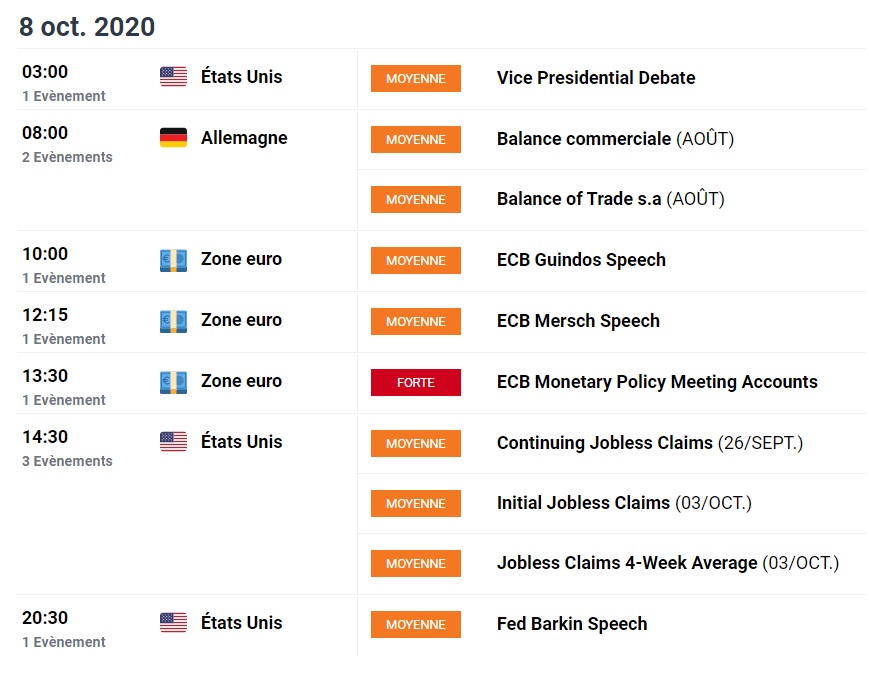Open Vice Presidential Debate event
Image resolution: width=869 pixels, height=680 pixels.
click(x=596, y=78)
